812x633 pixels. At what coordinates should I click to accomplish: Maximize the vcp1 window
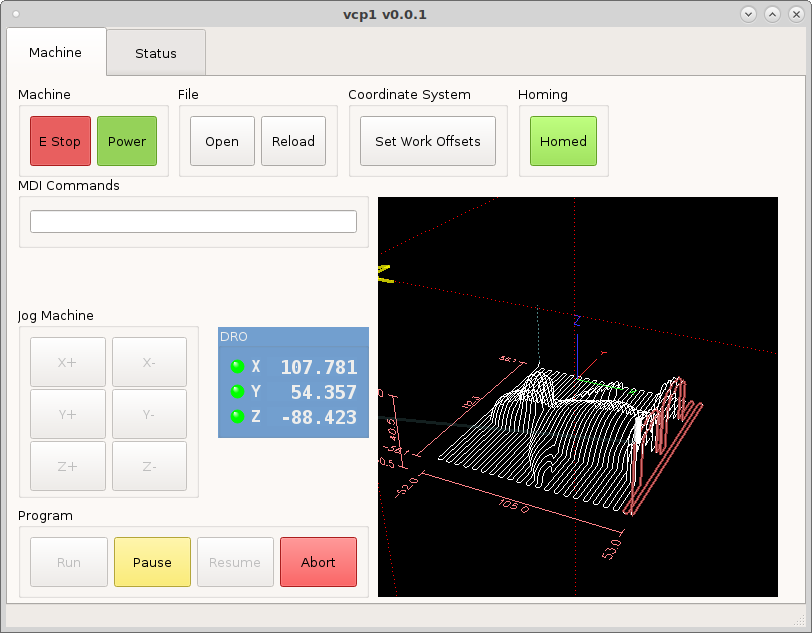[x=772, y=14]
